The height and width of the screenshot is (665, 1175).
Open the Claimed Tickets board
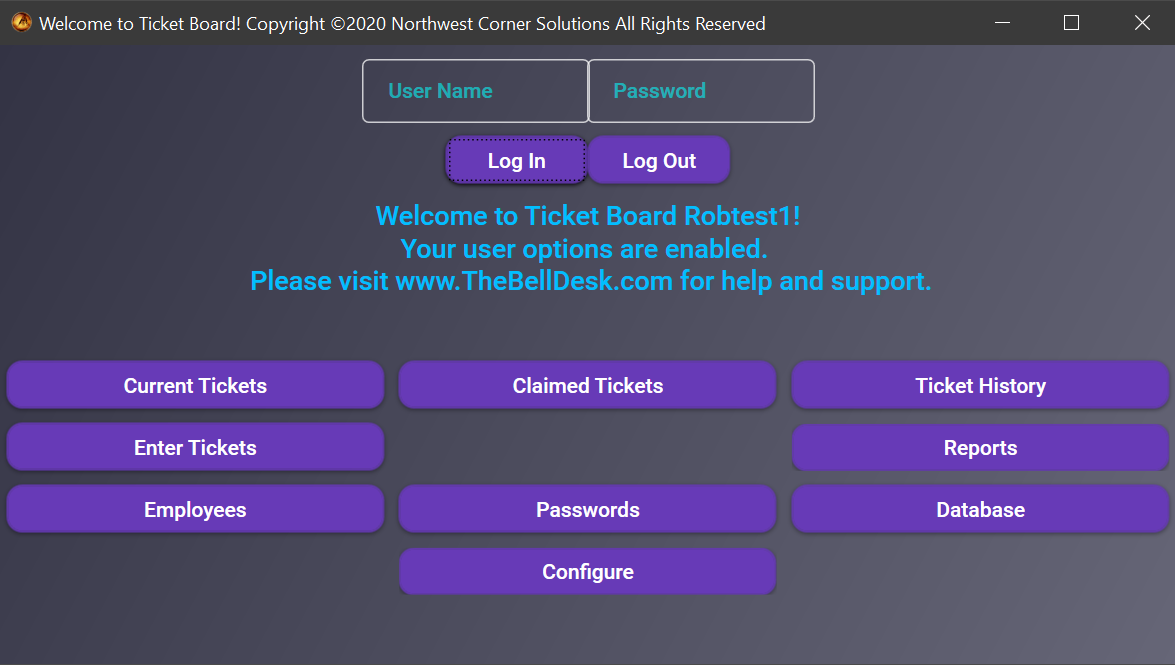click(587, 385)
